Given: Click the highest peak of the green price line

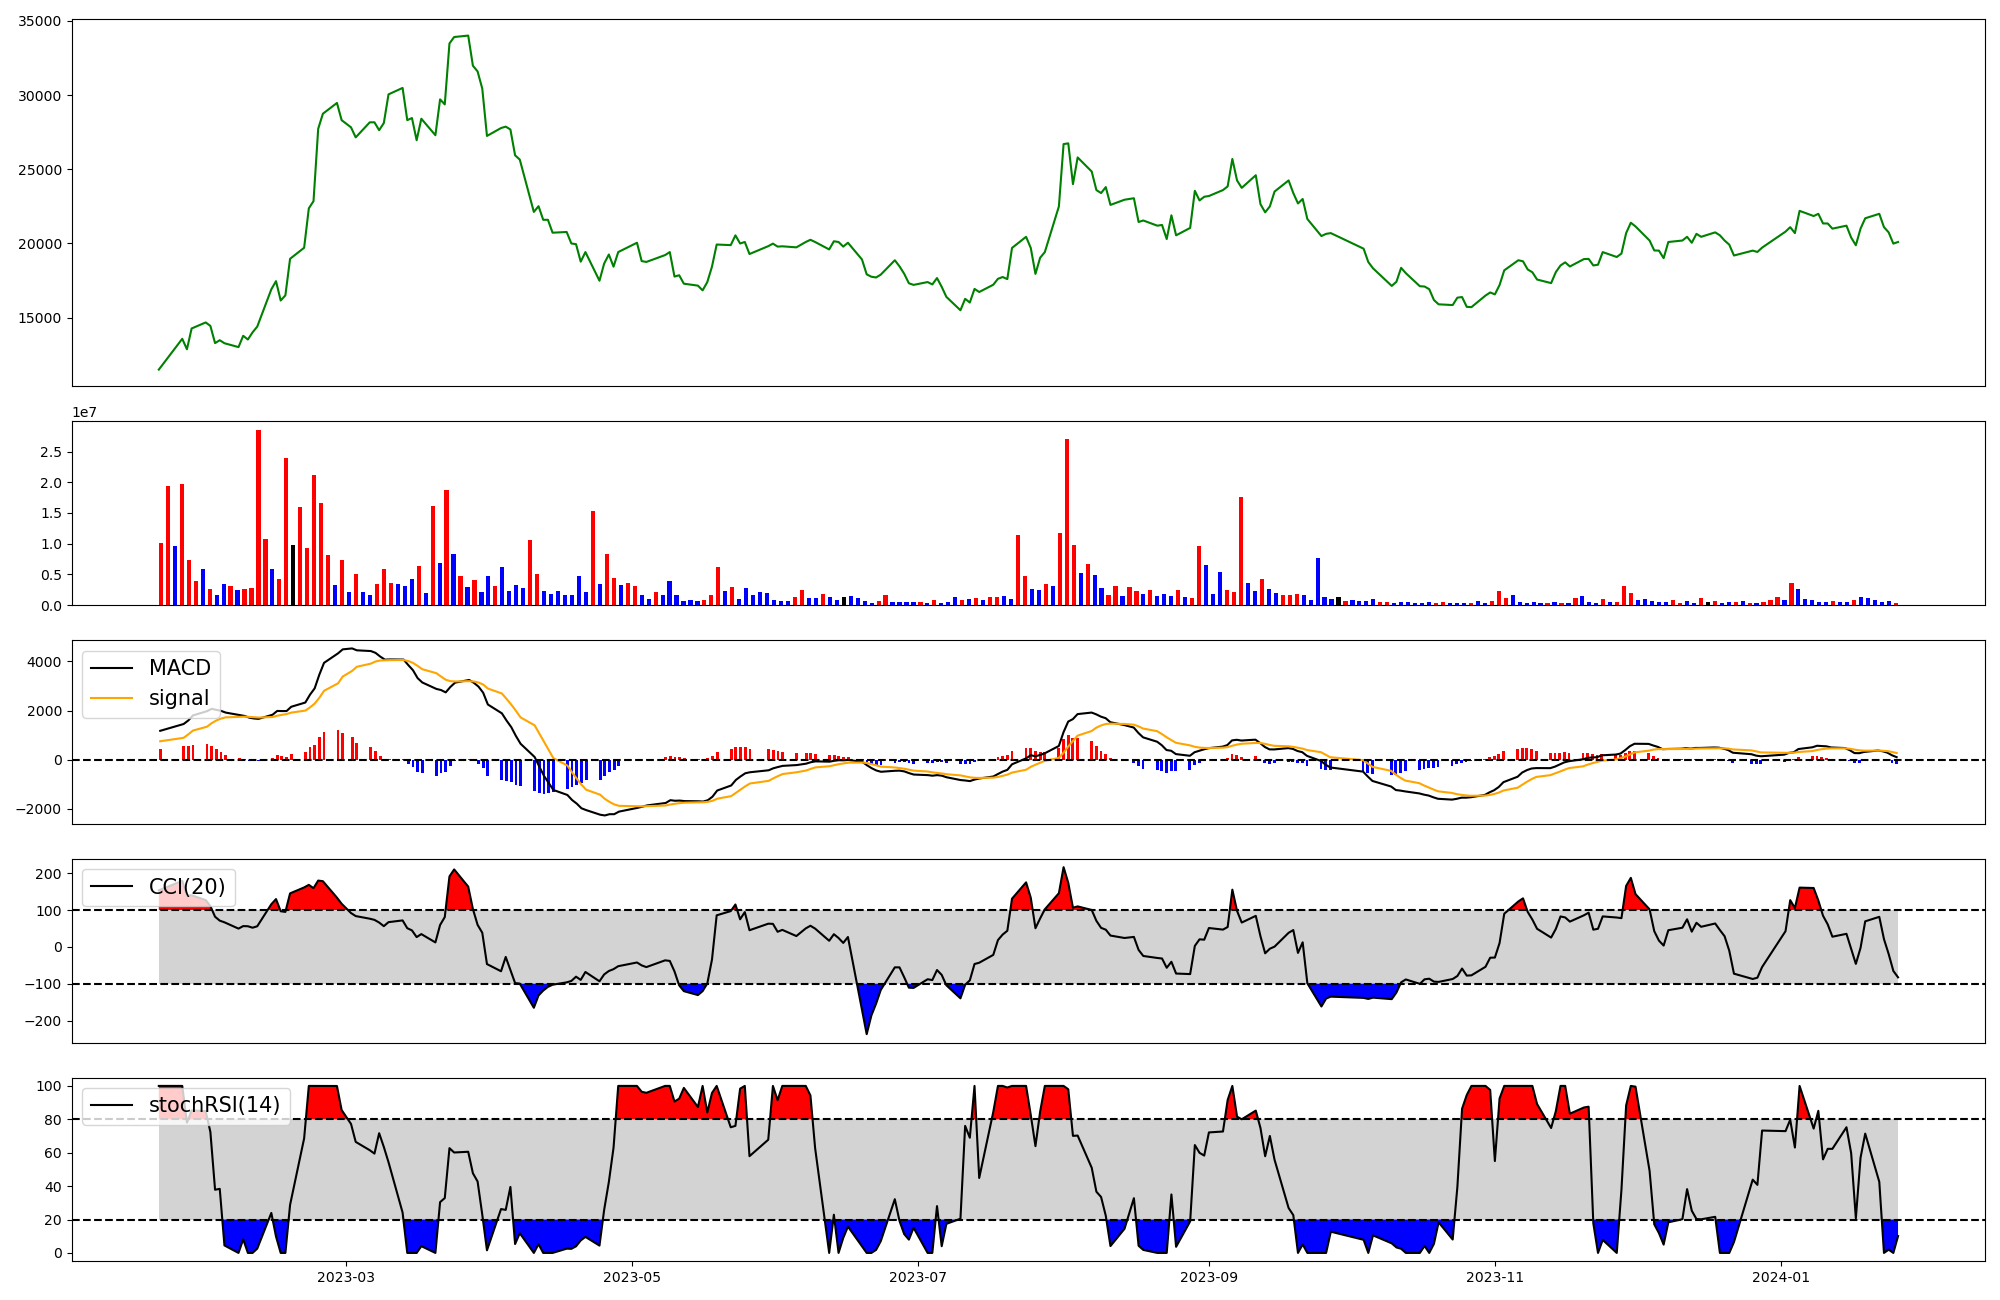Looking at the screenshot, I should [x=466, y=36].
